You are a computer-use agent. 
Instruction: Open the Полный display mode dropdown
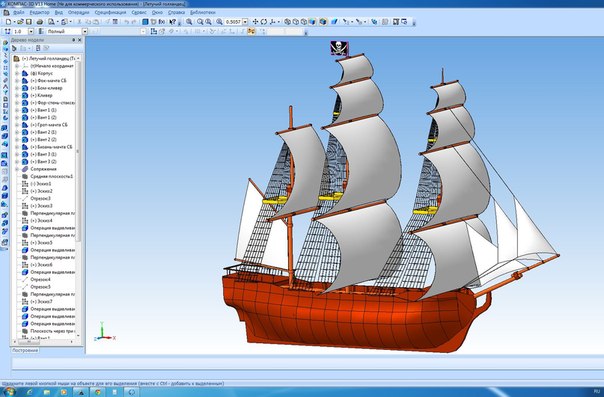(85, 31)
